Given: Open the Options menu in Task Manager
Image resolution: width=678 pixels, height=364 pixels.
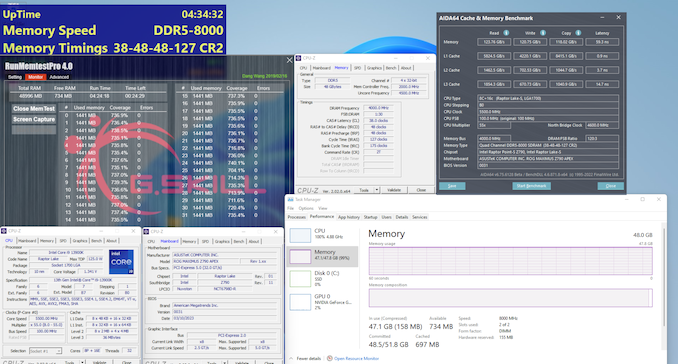Looking at the screenshot, I should tap(306, 208).
